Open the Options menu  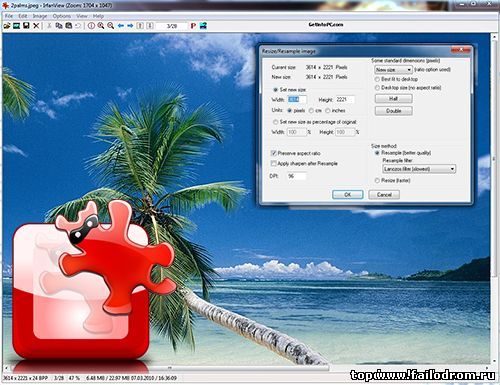pyautogui.click(x=62, y=16)
